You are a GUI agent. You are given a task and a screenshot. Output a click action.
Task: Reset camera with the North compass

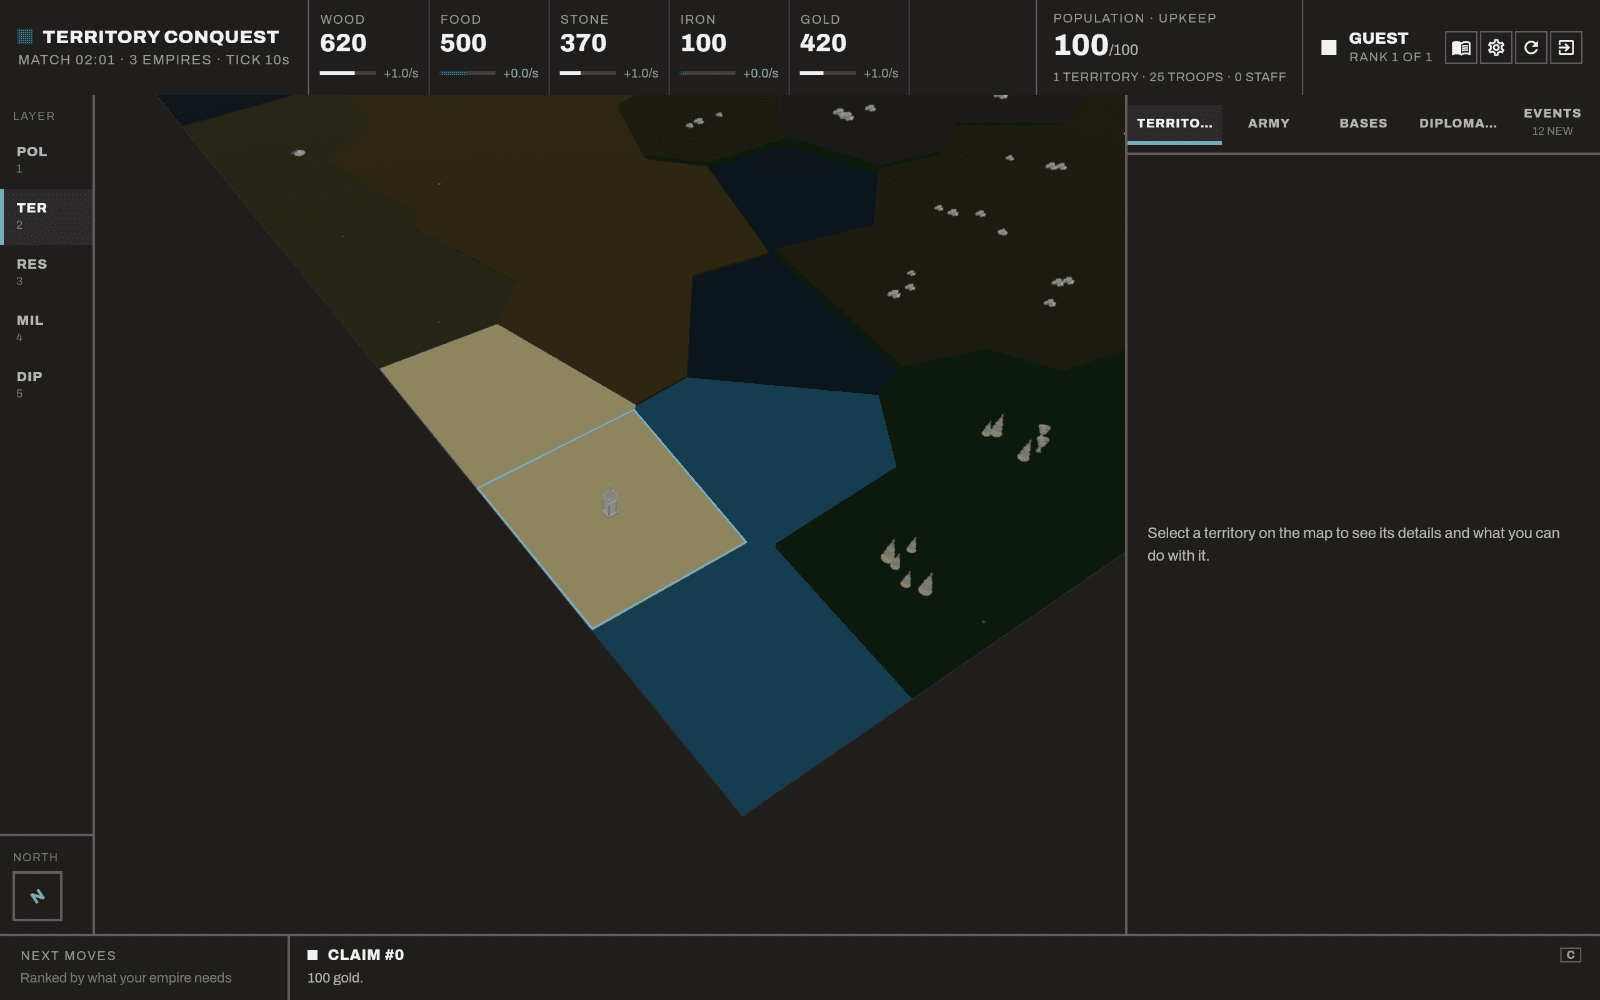37,896
